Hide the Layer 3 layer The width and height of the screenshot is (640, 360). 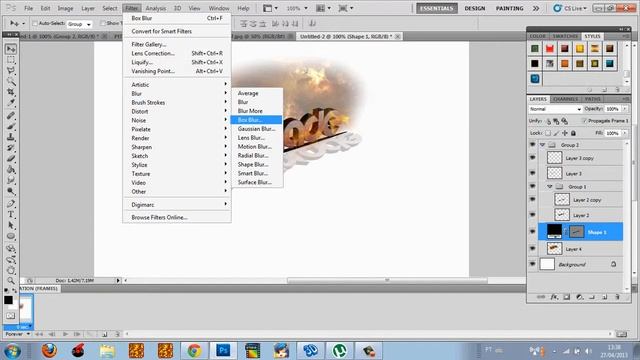532,173
